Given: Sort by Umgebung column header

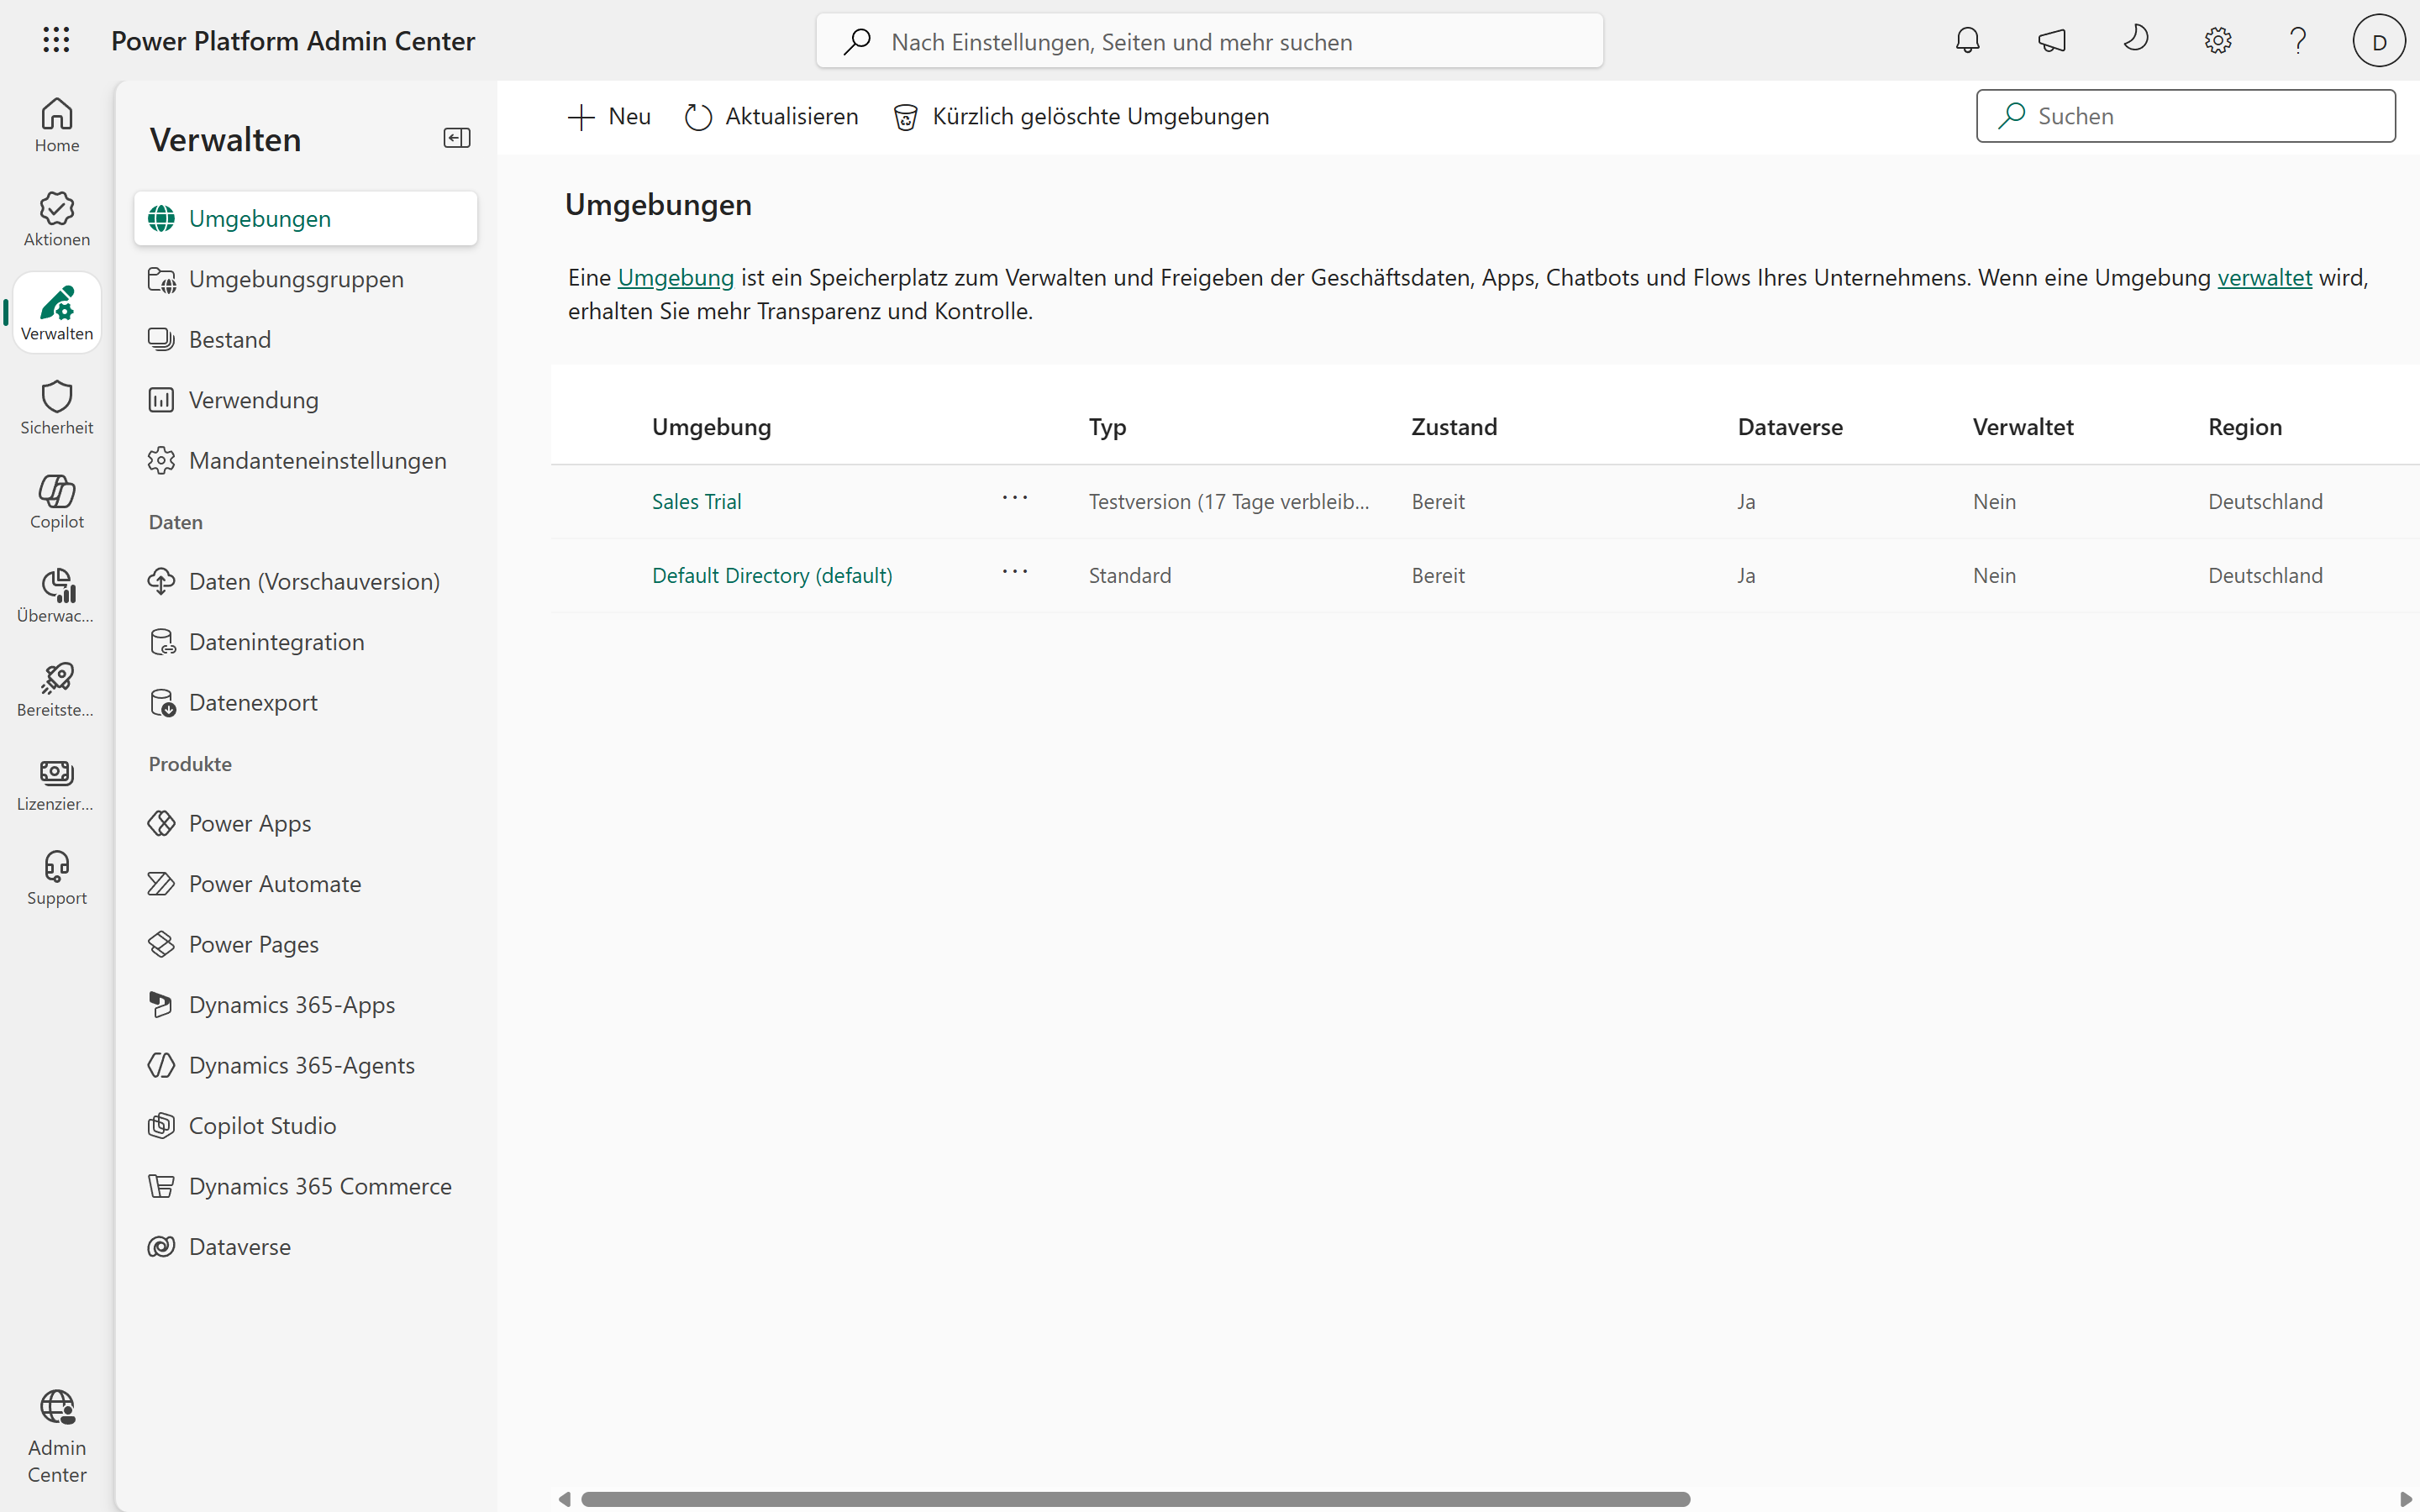Looking at the screenshot, I should (711, 427).
